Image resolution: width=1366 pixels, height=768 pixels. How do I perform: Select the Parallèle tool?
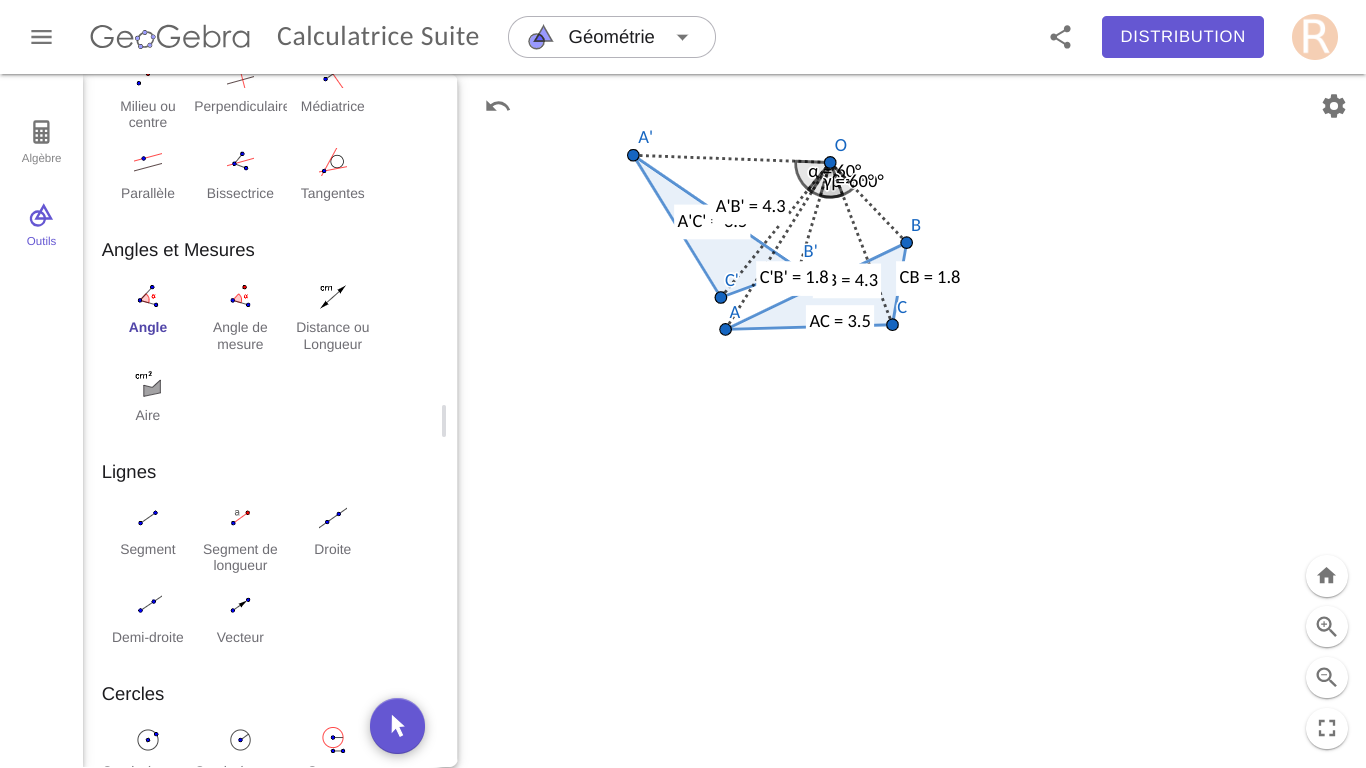pyautogui.click(x=148, y=174)
